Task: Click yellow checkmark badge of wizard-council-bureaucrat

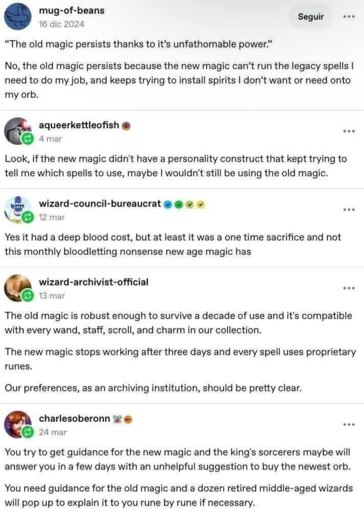Action: [x=200, y=204]
